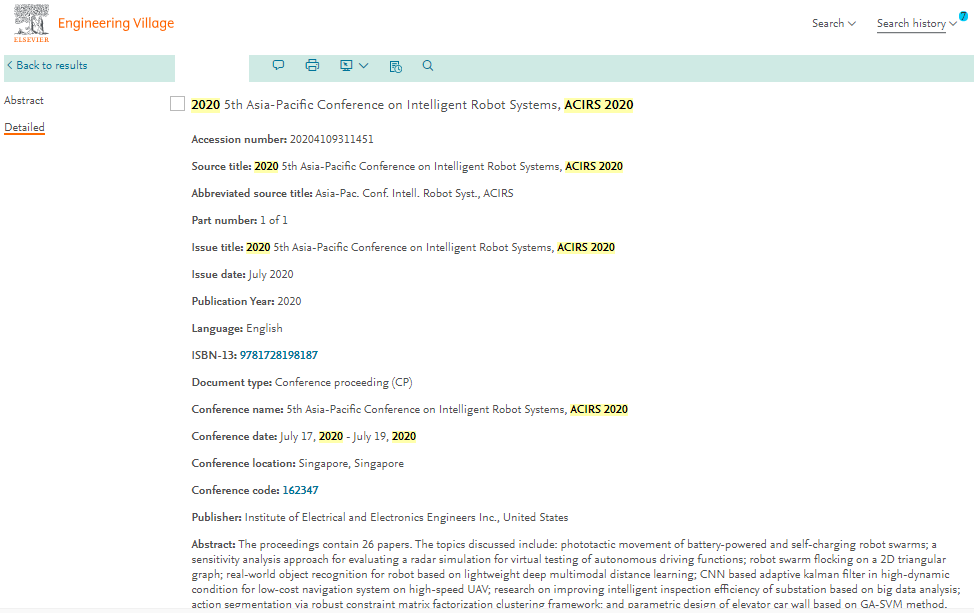
Task: Open the Search dropdown menu
Action: [834, 24]
